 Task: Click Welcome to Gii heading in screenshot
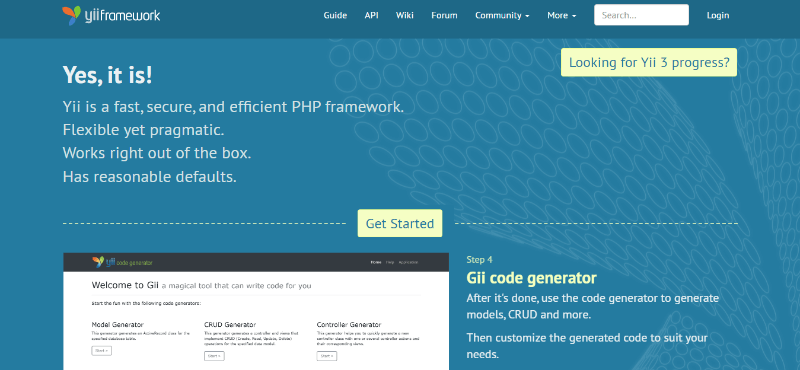[x=202, y=285]
